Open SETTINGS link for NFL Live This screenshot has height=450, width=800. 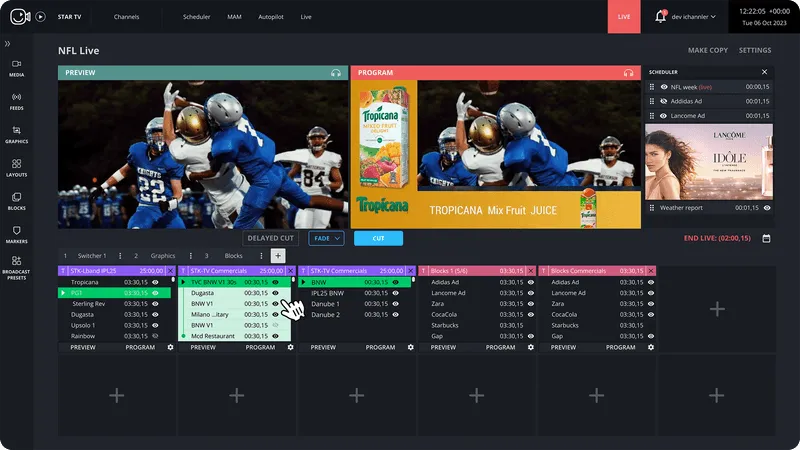coord(755,50)
